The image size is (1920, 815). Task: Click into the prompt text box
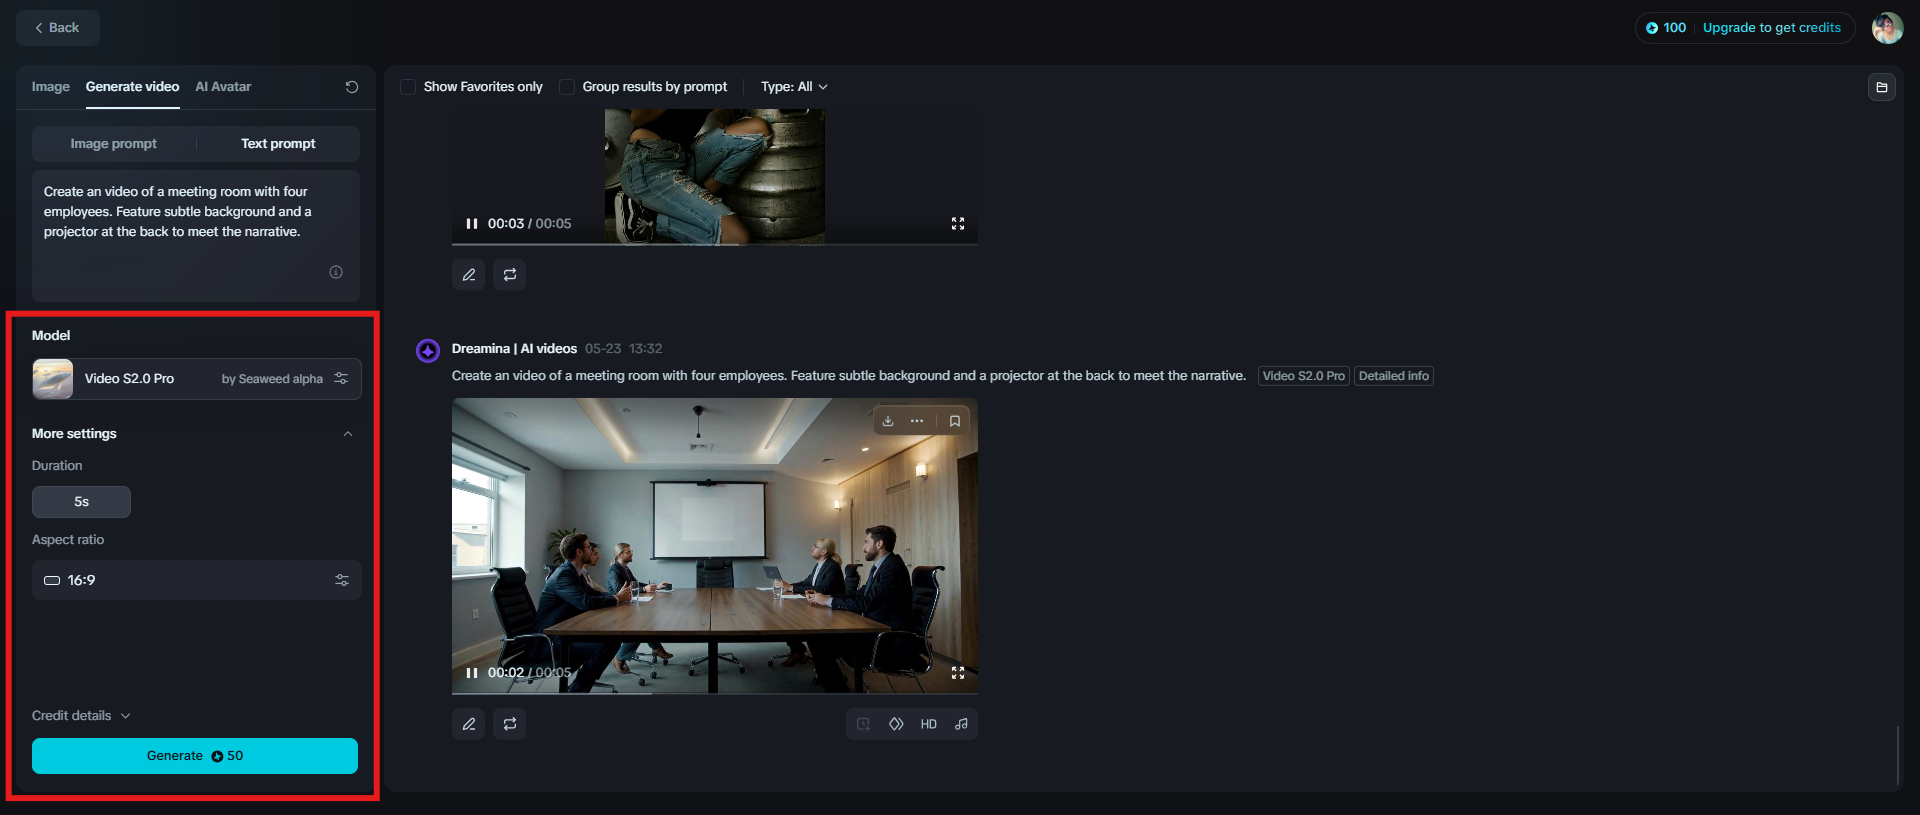pyautogui.click(x=195, y=236)
